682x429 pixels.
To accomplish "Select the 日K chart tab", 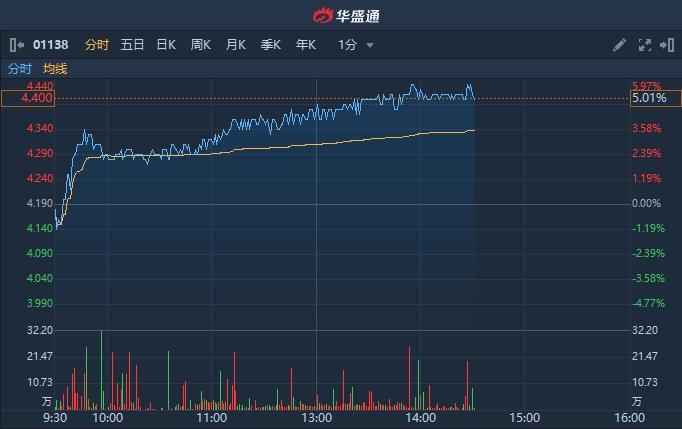I will coord(166,45).
